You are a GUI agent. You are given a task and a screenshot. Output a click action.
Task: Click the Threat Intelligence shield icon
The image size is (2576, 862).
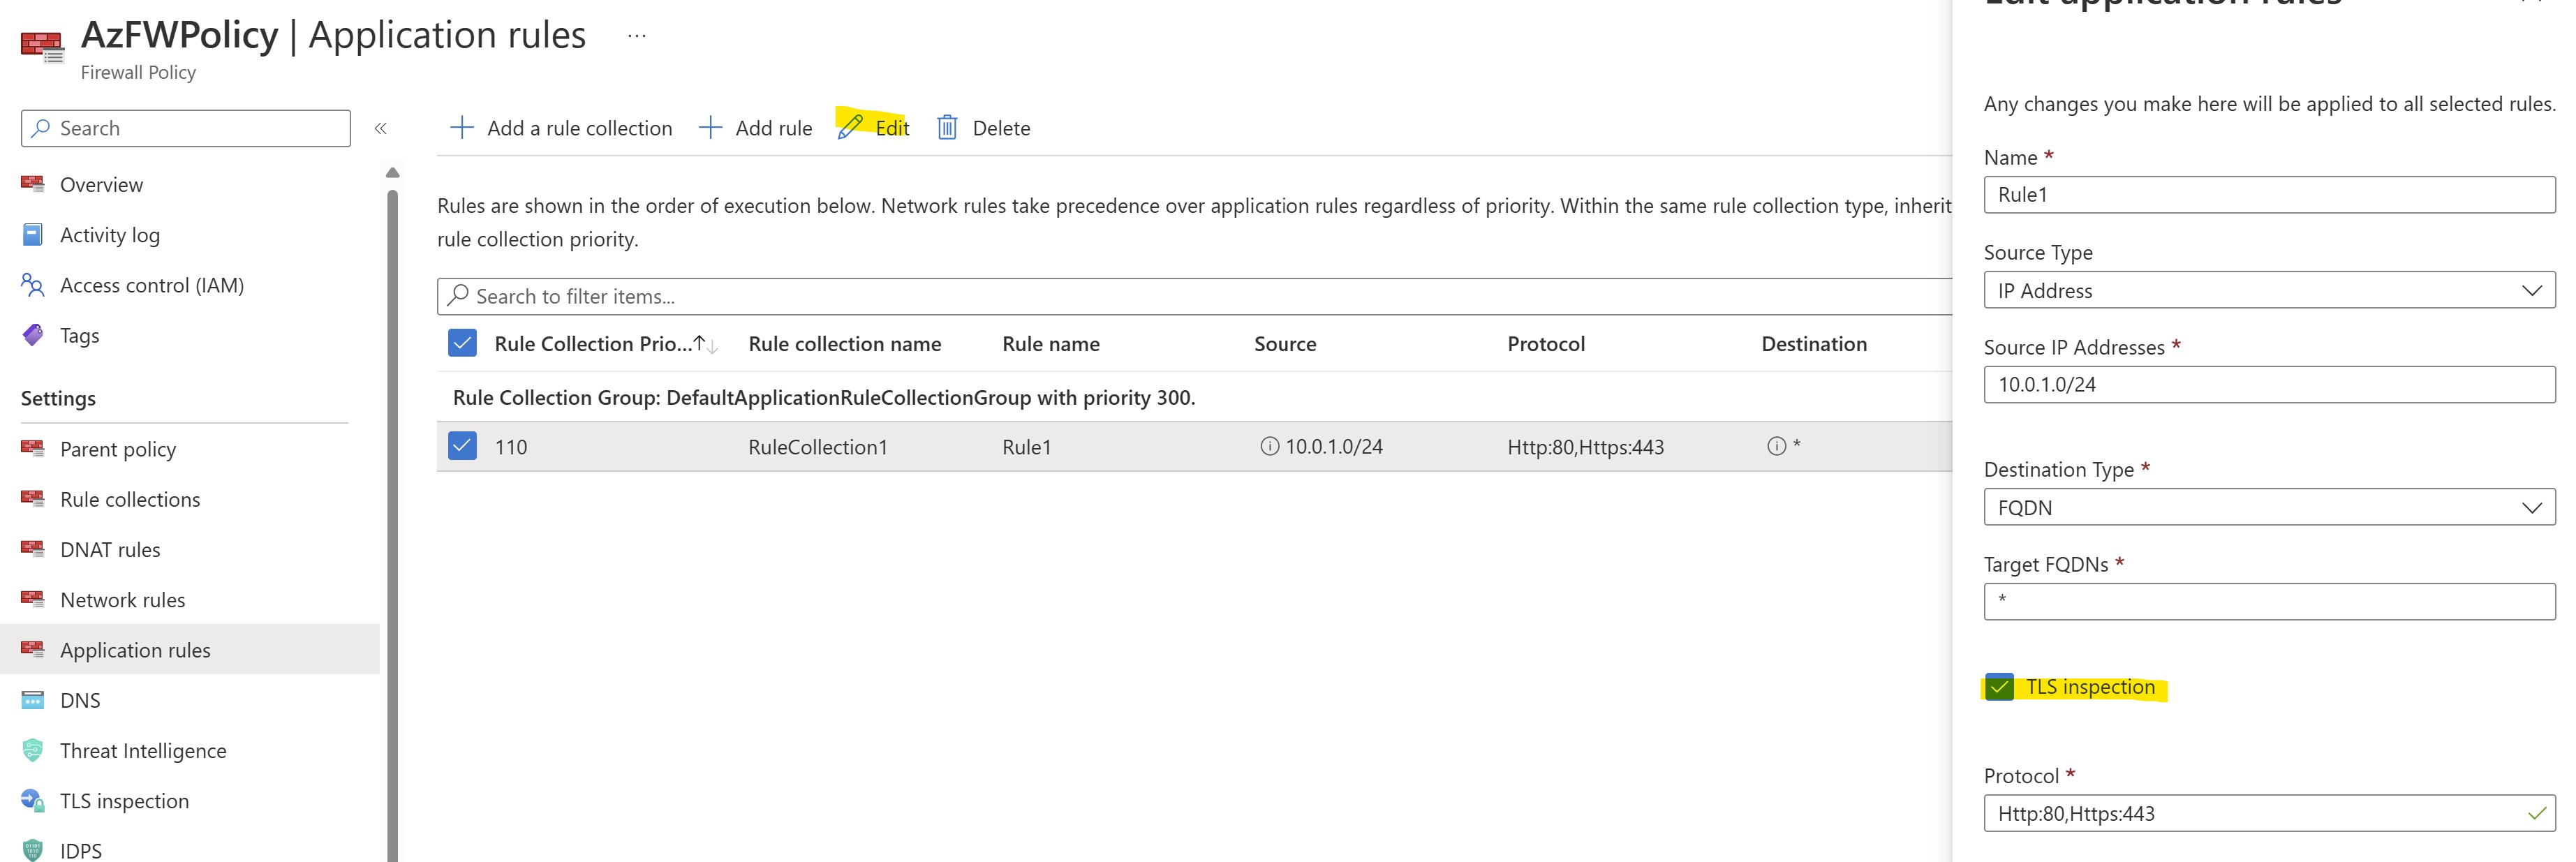coord(32,750)
